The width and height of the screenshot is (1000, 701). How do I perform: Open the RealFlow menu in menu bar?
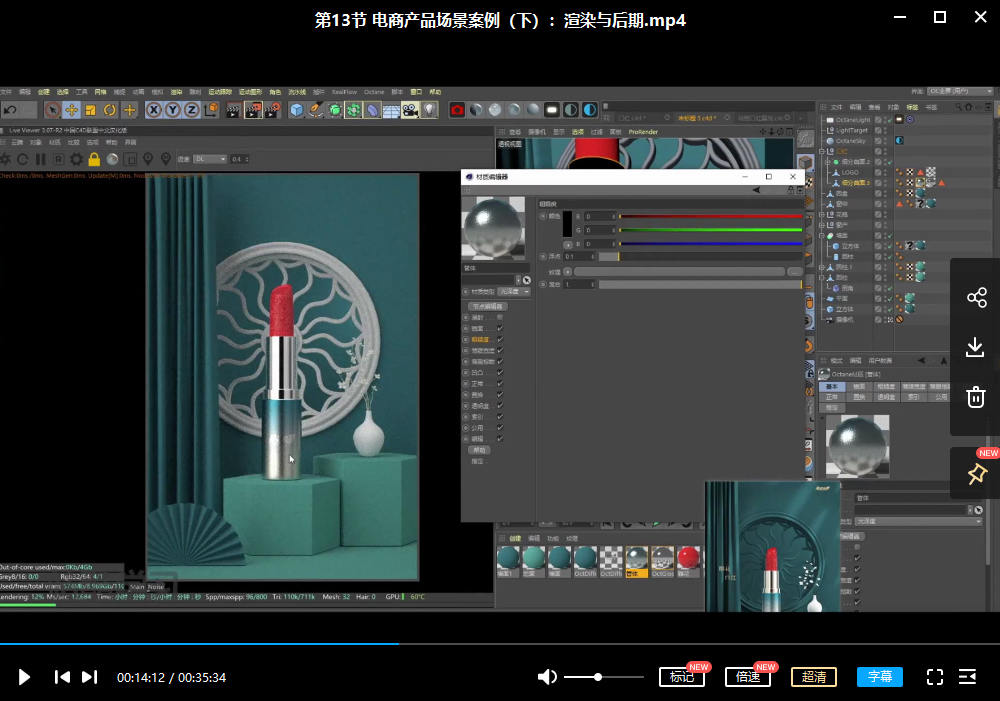pos(344,92)
